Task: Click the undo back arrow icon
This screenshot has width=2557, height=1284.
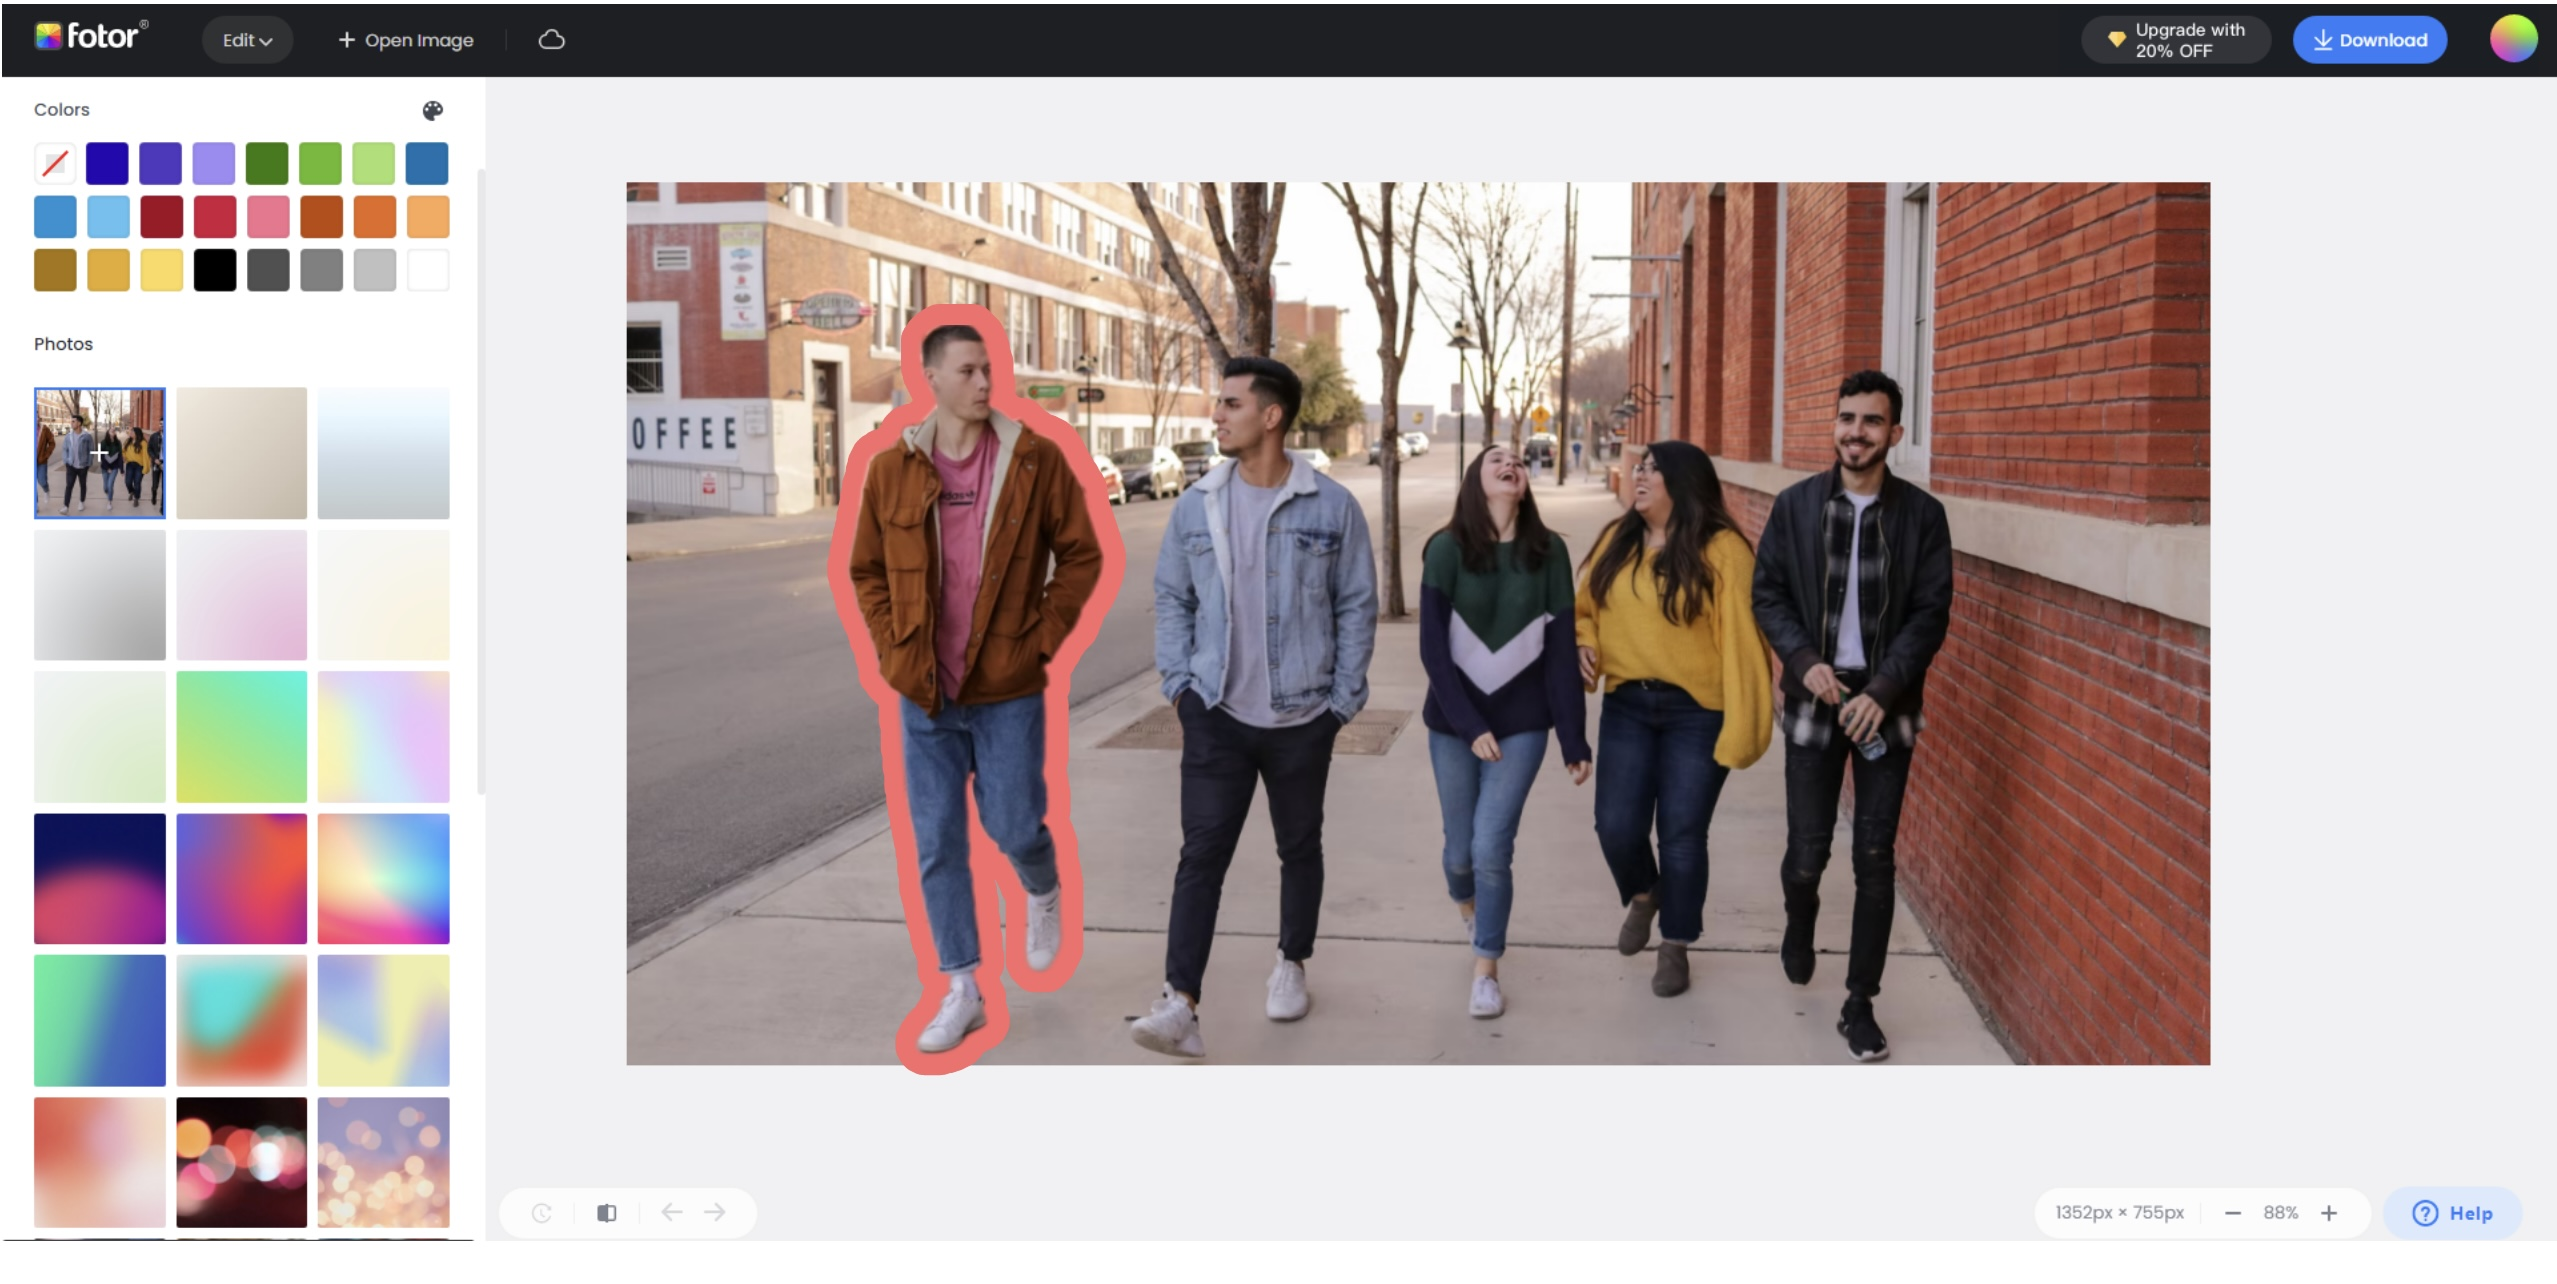Action: (x=671, y=1212)
